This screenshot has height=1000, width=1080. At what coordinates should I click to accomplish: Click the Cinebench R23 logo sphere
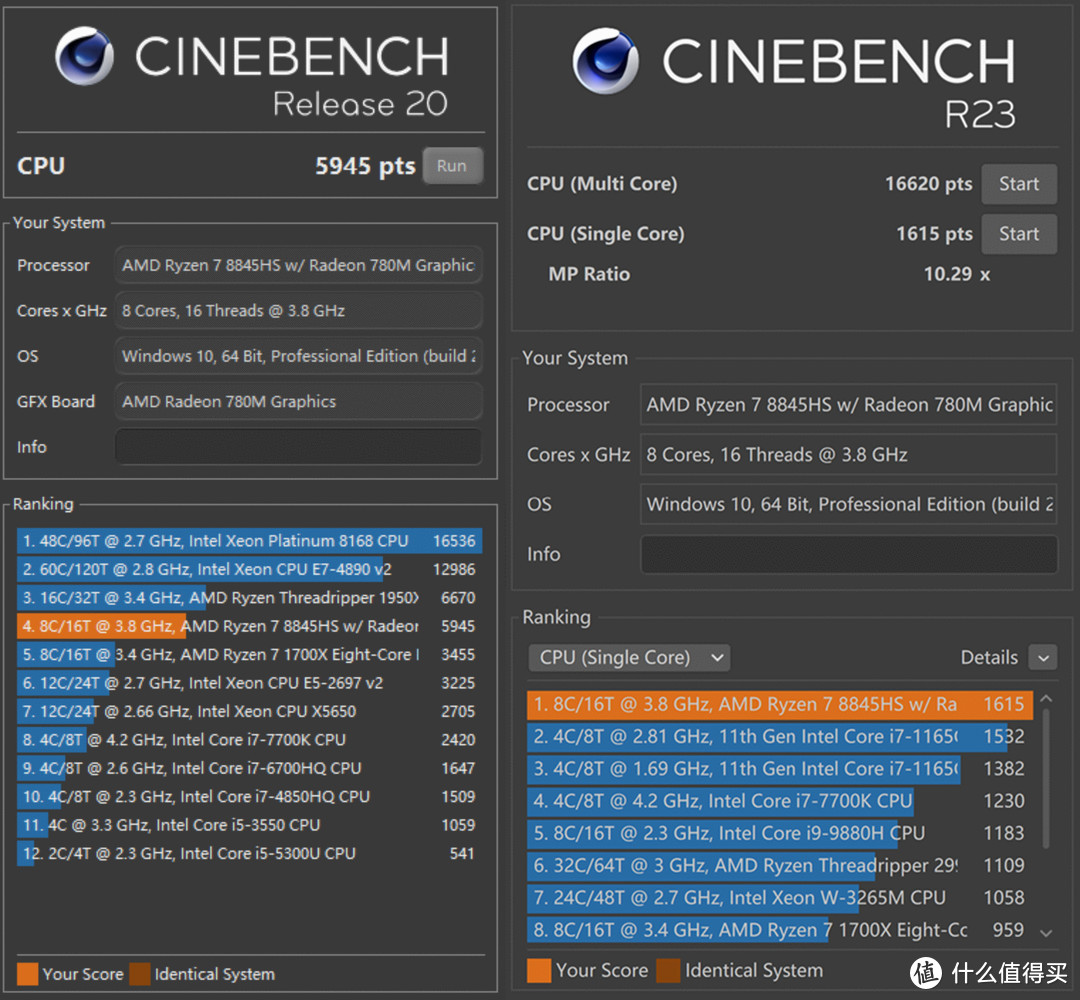point(605,61)
